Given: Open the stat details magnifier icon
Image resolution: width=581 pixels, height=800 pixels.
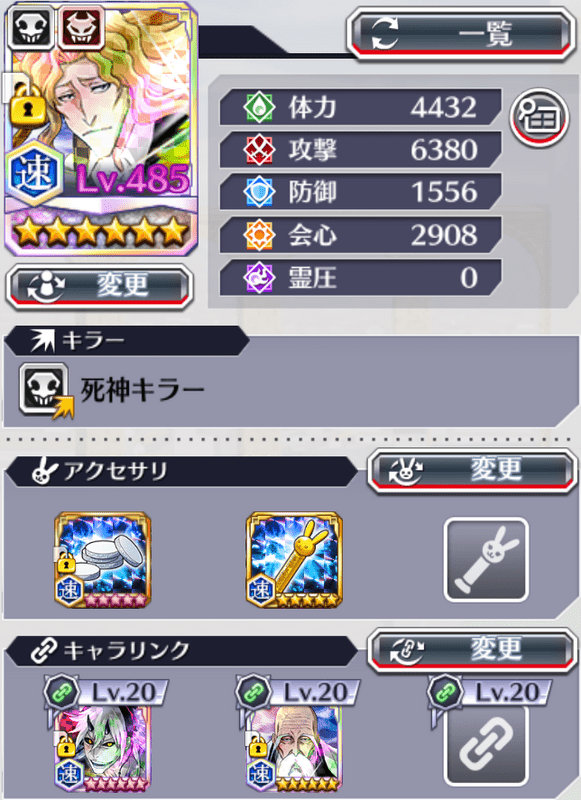Looking at the screenshot, I should click(x=539, y=117).
